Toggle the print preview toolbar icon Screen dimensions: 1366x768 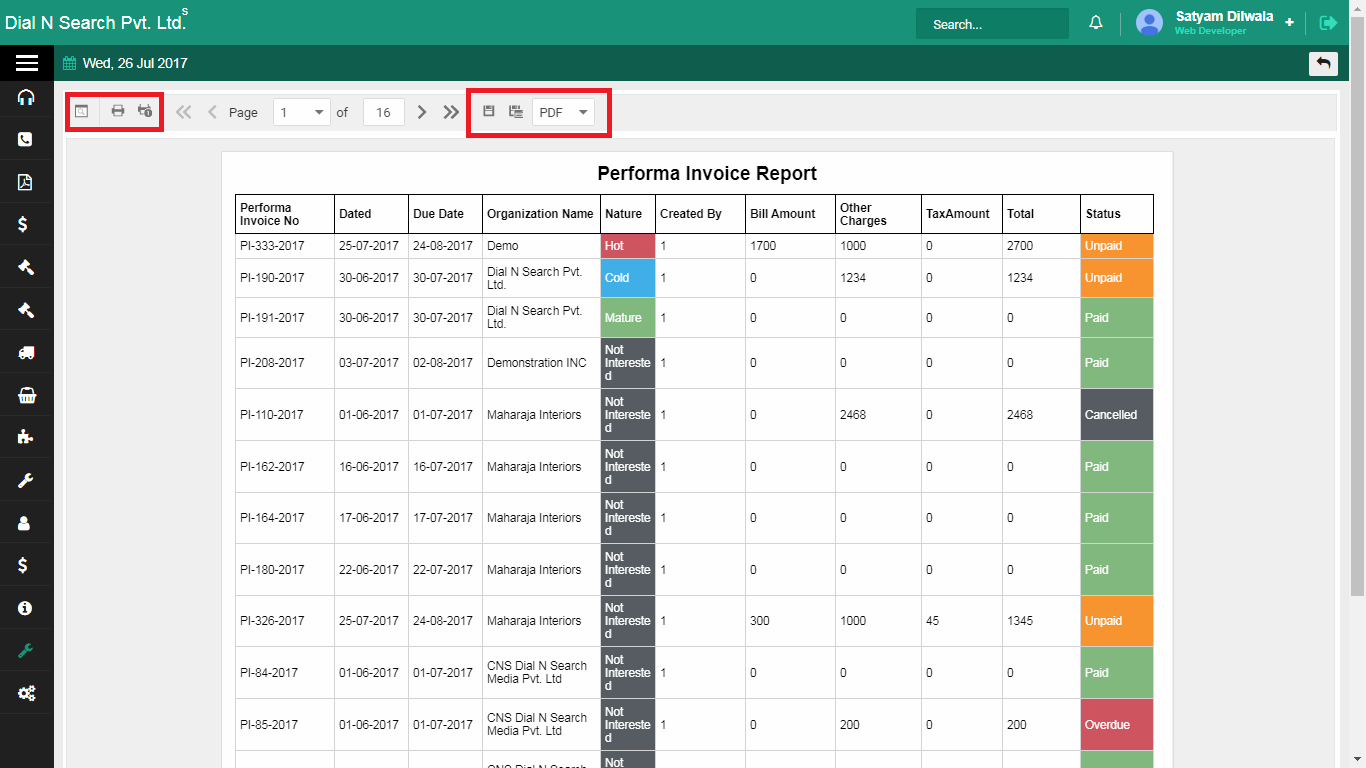pos(81,111)
